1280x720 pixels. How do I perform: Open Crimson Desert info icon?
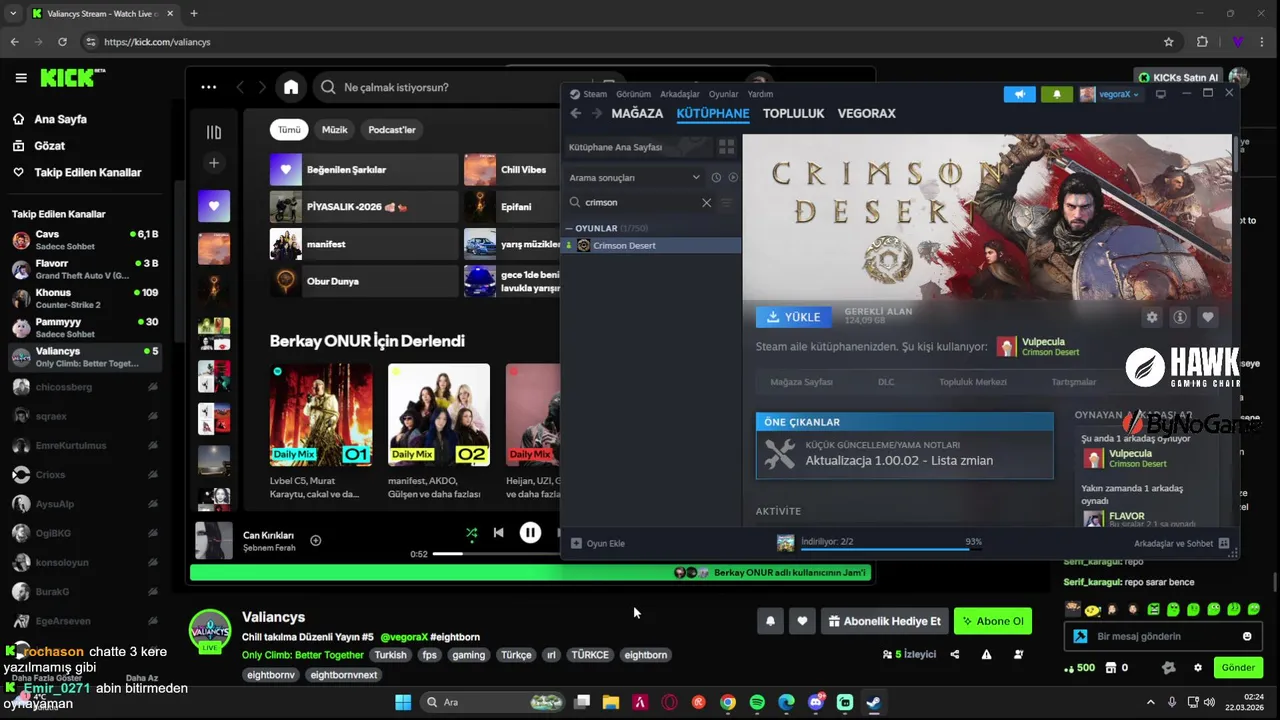coord(1180,317)
